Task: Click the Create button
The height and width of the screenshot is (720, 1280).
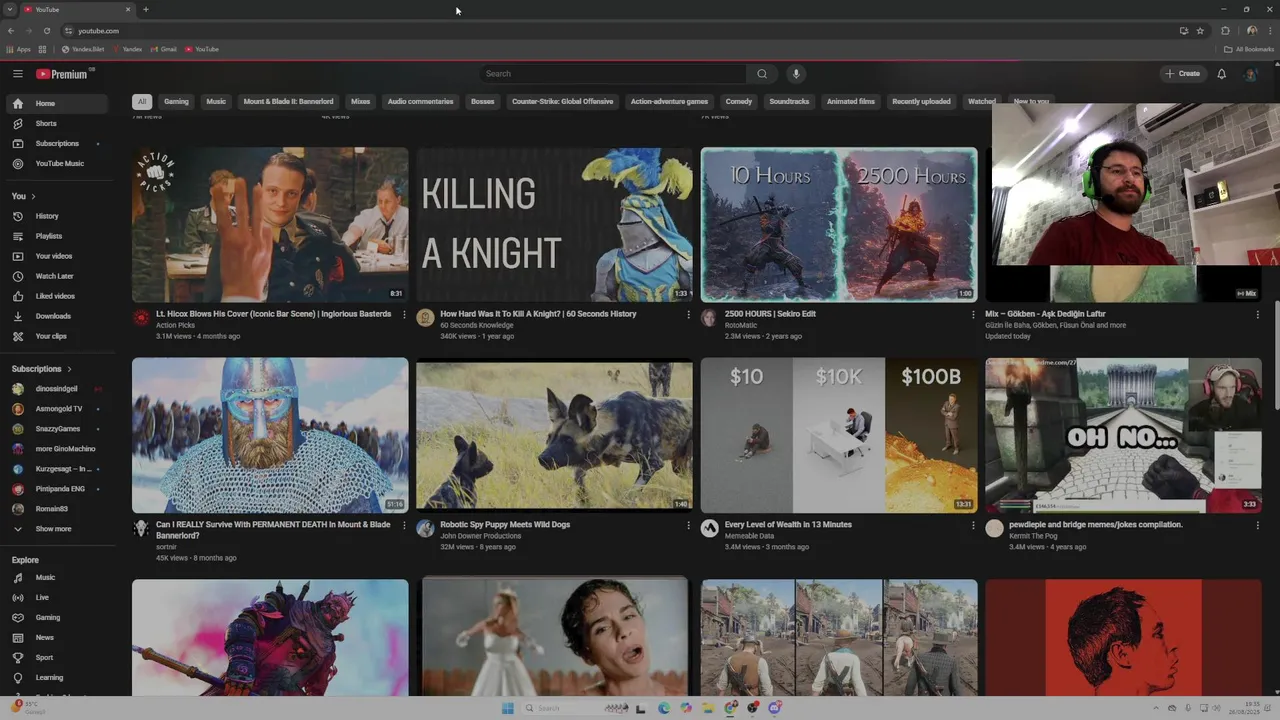Action: [1182, 73]
